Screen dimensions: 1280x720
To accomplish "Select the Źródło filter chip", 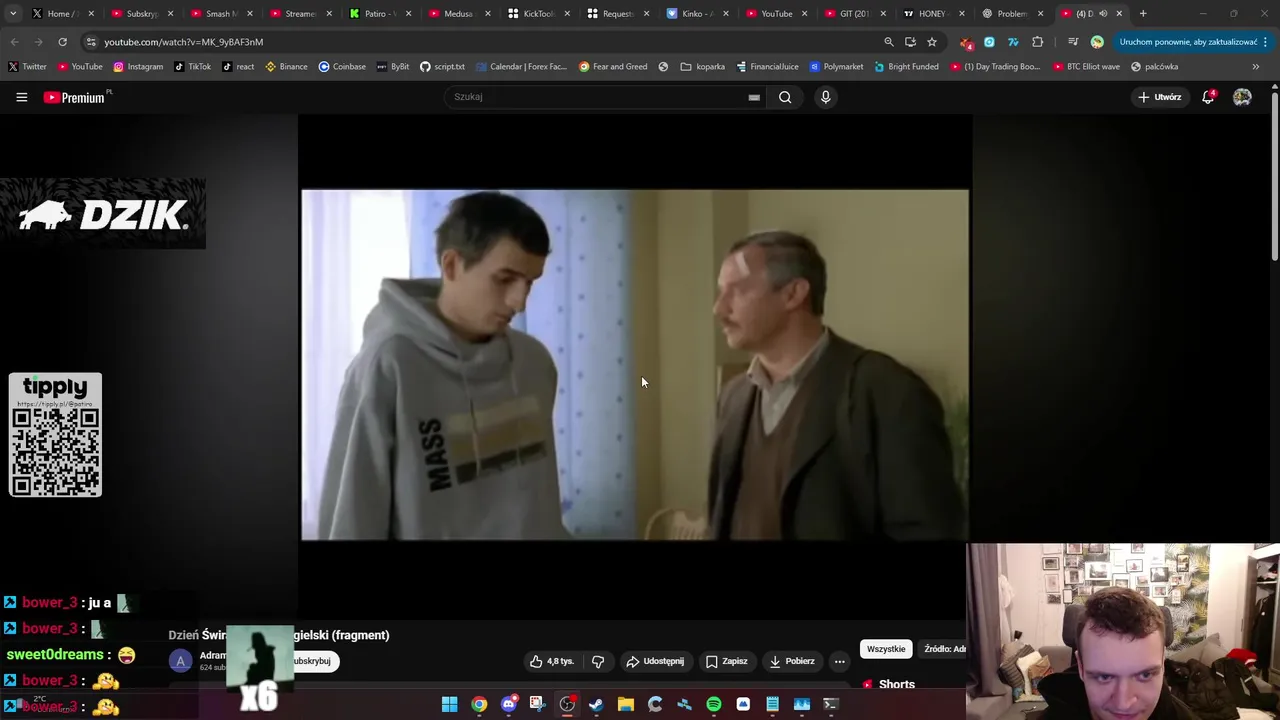I will pos(944,649).
